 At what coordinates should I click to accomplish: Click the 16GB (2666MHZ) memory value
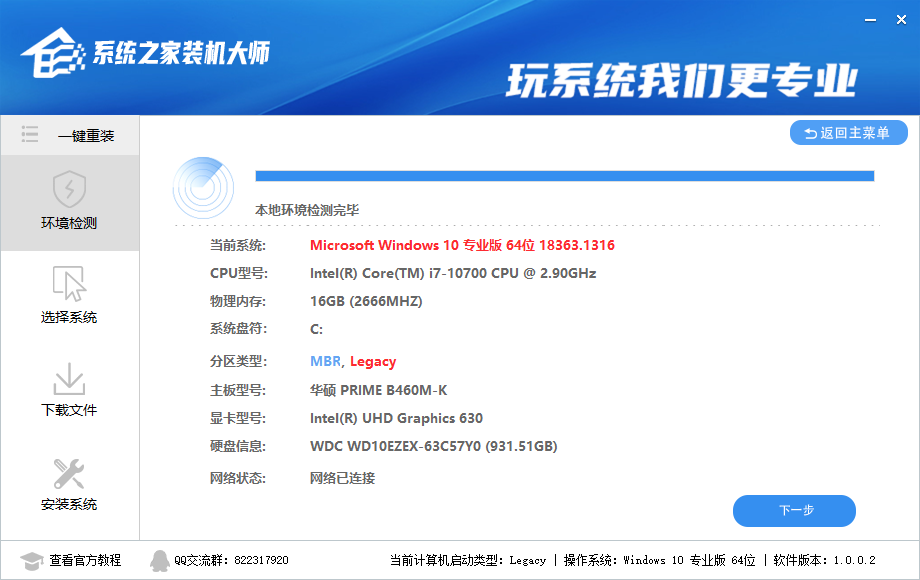(x=366, y=301)
